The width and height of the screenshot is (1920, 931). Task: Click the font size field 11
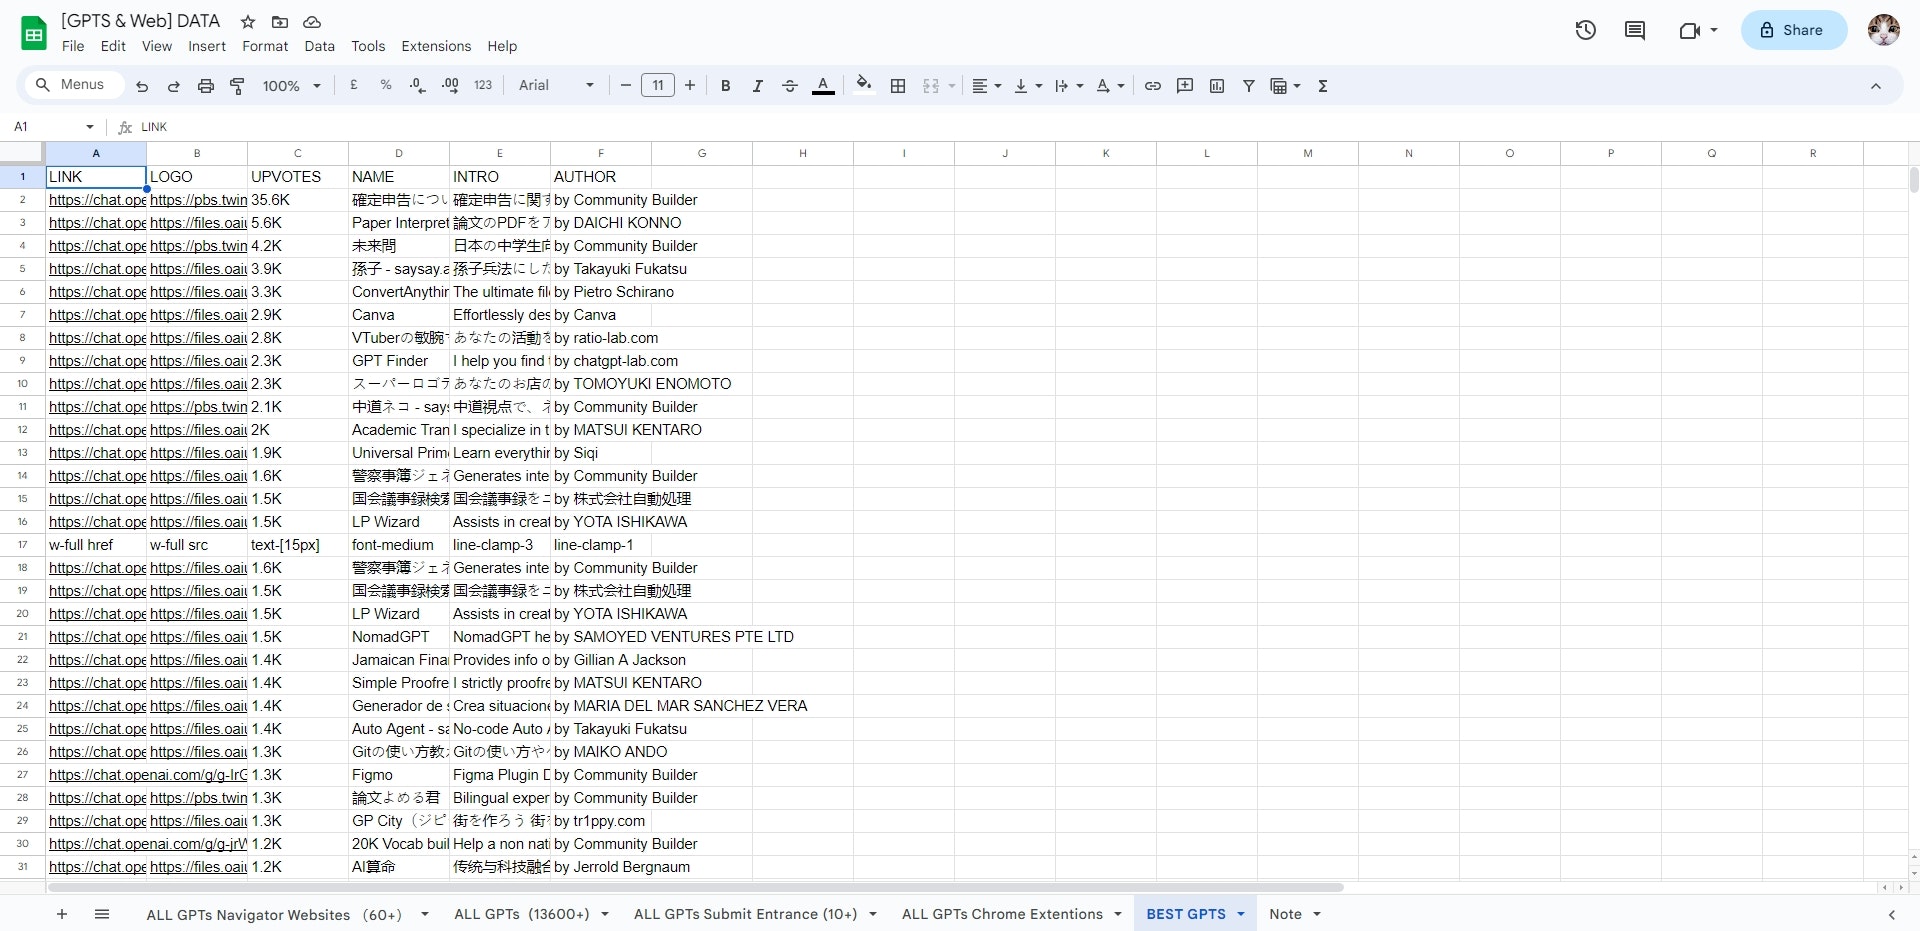pyautogui.click(x=658, y=86)
